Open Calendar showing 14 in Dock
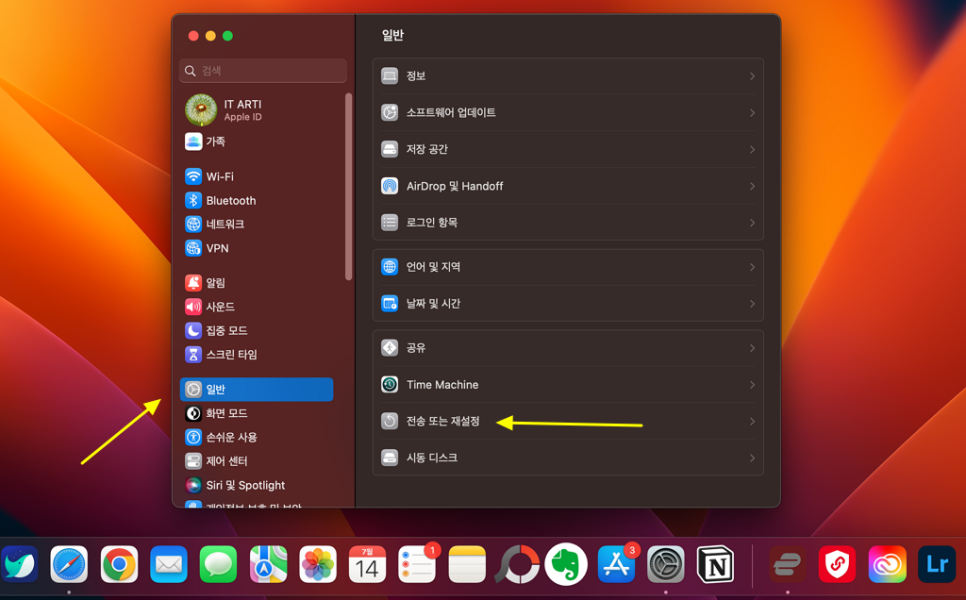This screenshot has height=600, width=966. point(367,564)
